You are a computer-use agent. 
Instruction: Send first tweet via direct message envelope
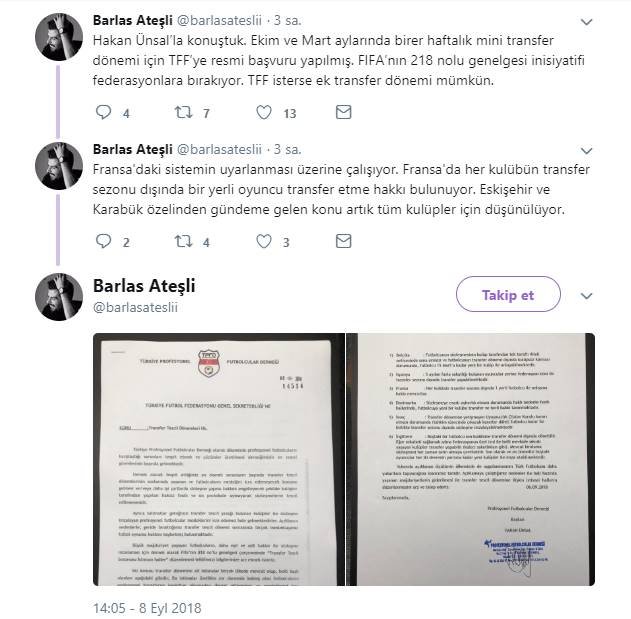tap(343, 112)
